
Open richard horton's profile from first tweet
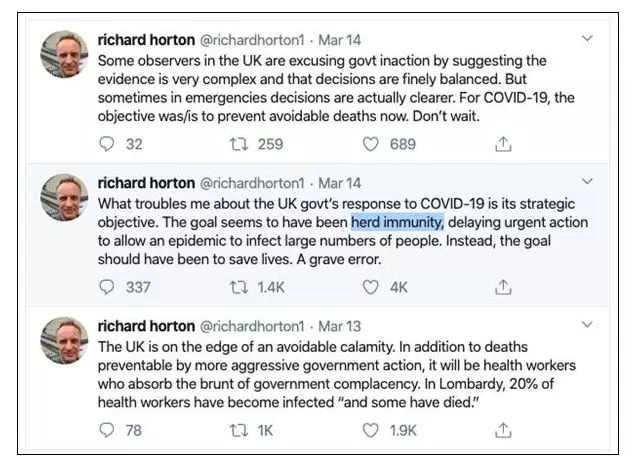[146, 40]
